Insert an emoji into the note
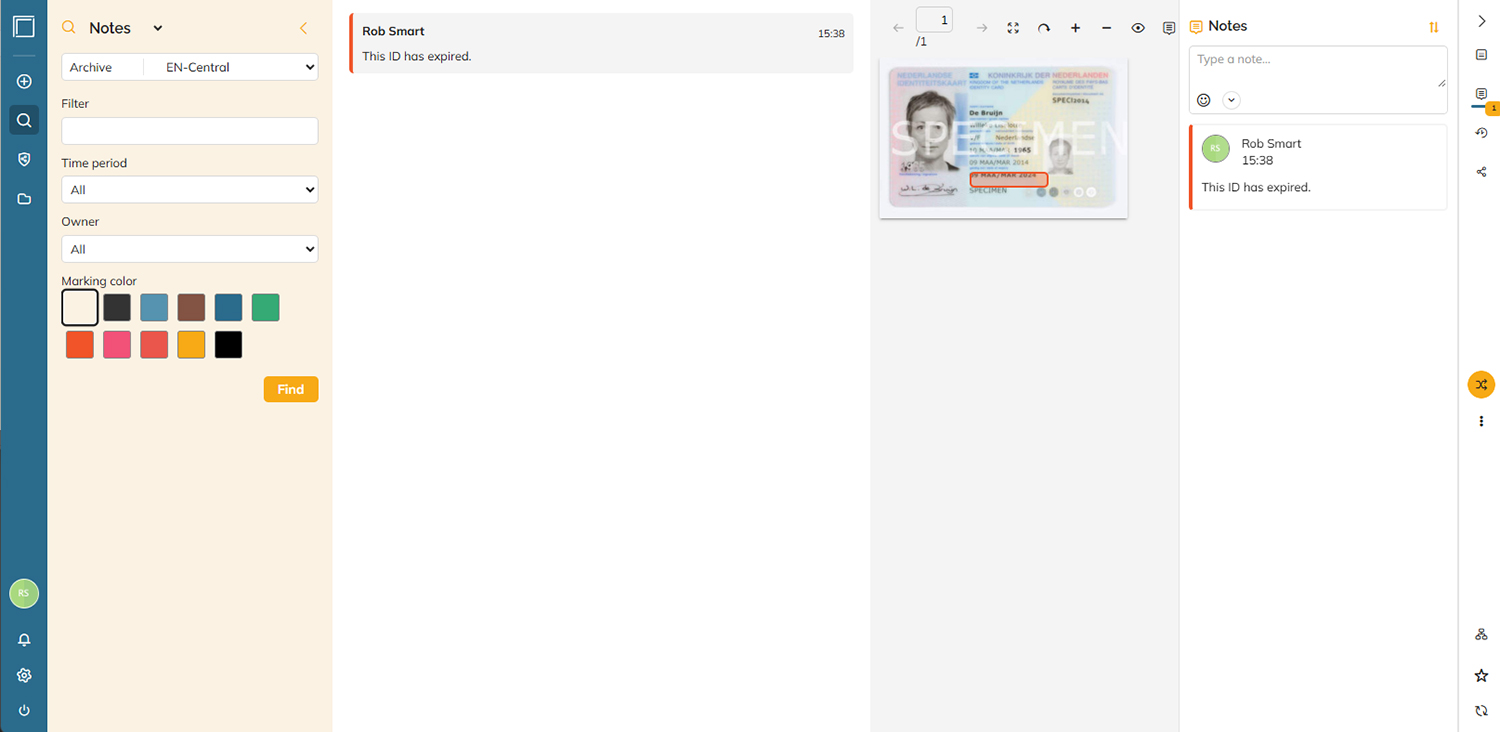 pos(1204,100)
